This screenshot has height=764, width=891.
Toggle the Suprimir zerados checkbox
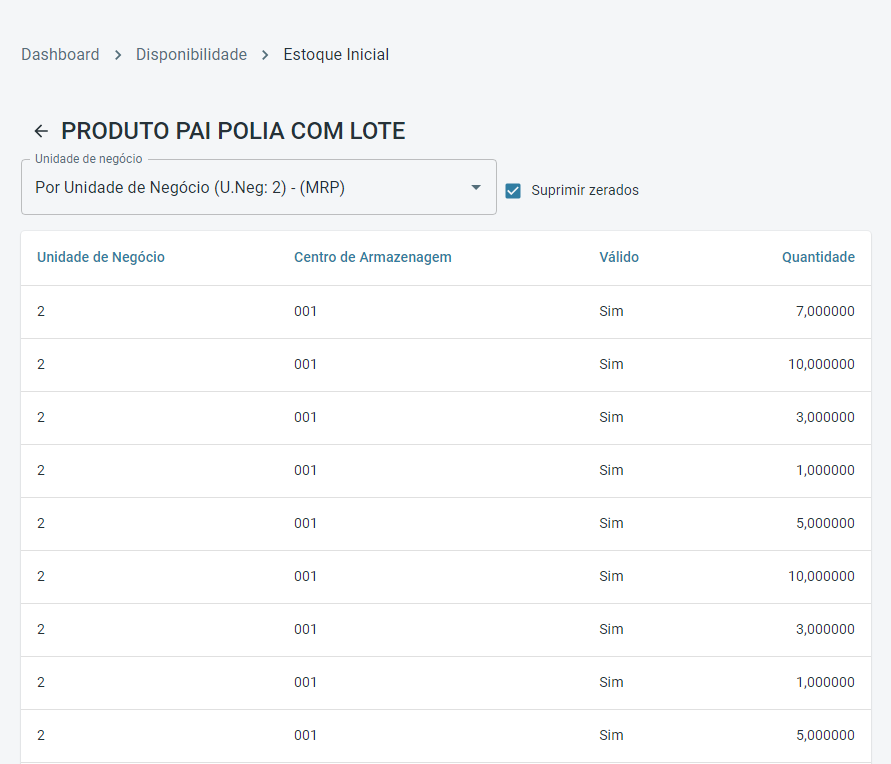pos(513,190)
